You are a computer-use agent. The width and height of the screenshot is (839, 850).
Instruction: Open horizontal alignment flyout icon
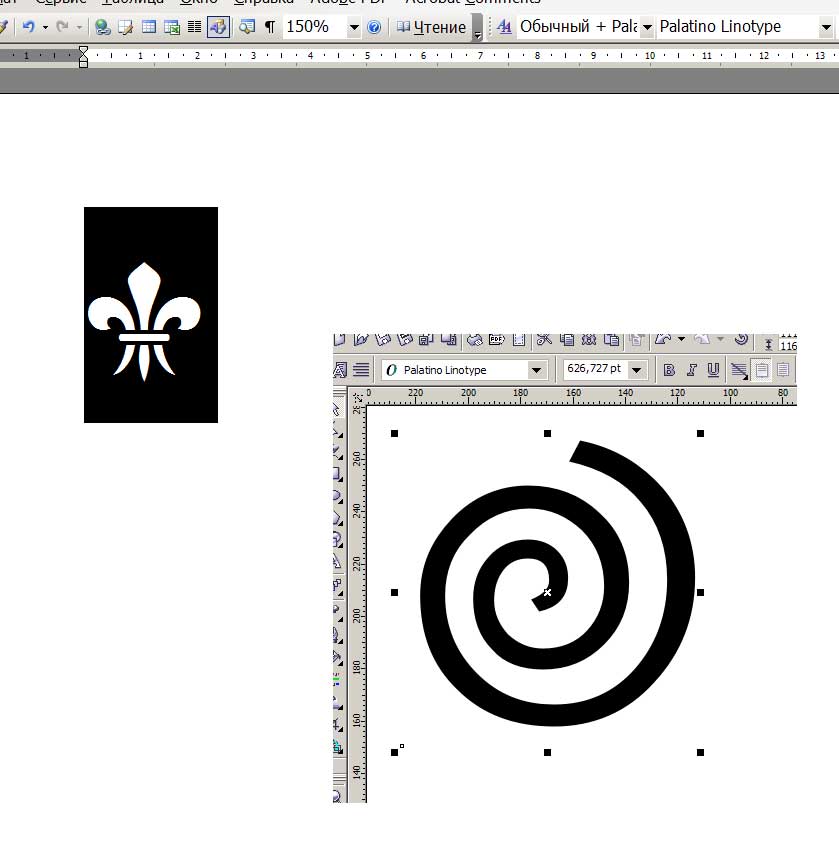point(739,370)
